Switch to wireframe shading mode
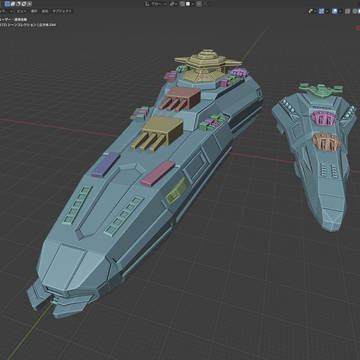 (x=355, y=11)
